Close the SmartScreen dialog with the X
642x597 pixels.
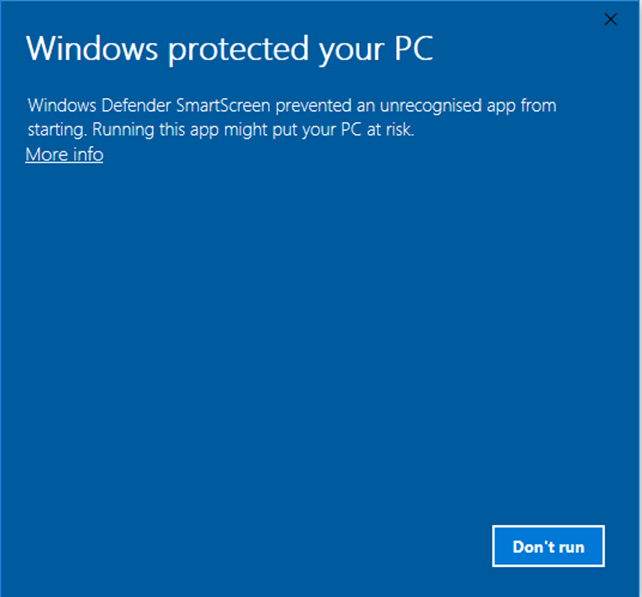click(x=610, y=19)
